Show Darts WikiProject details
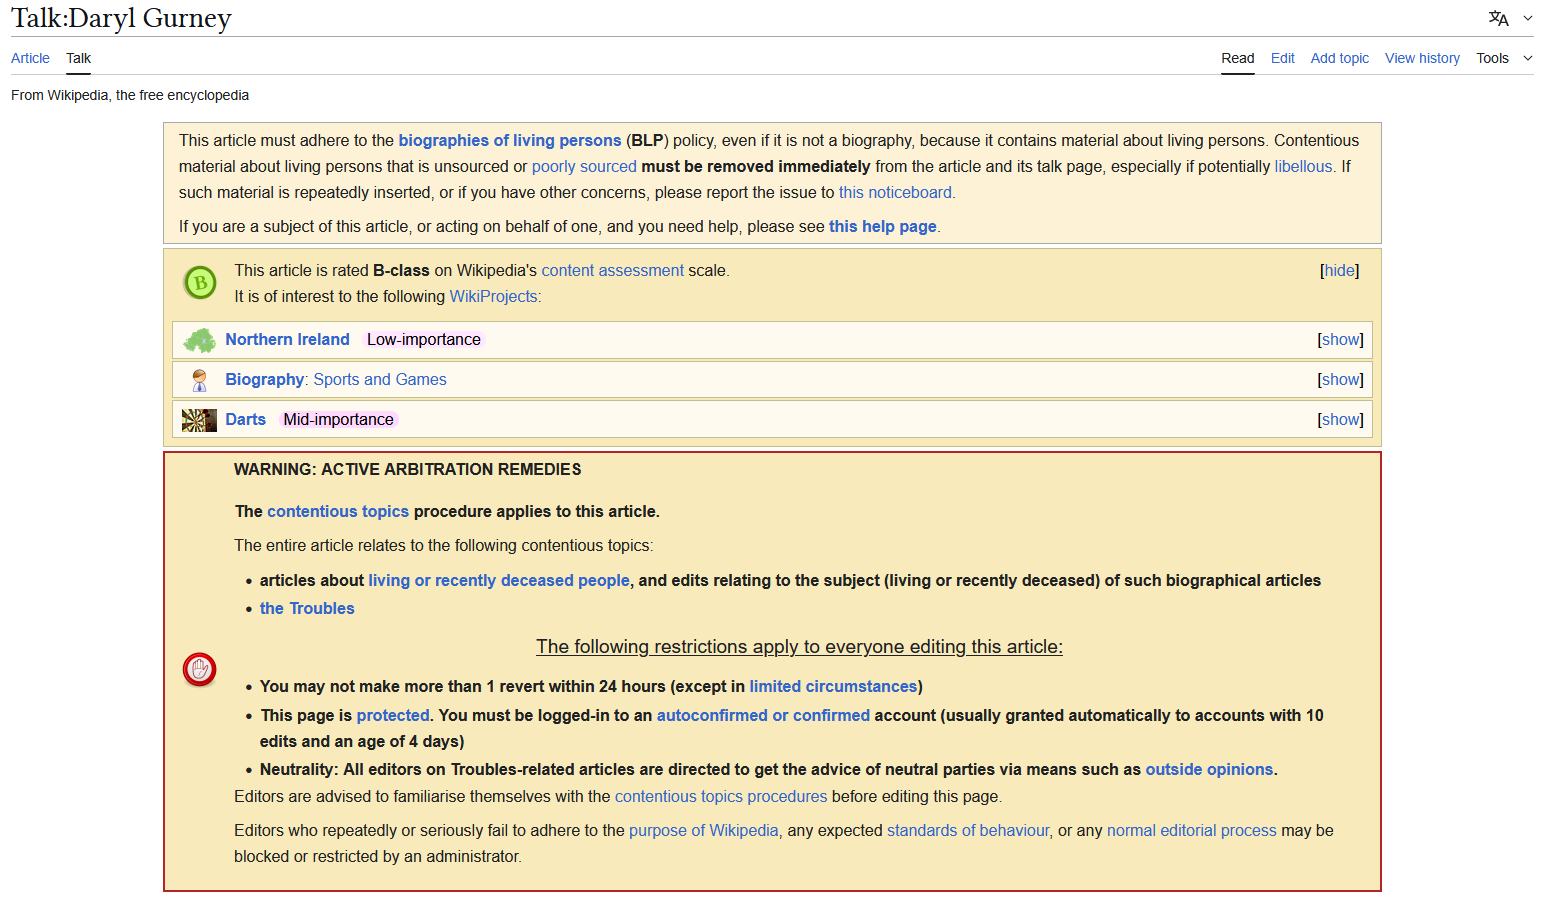 click(1340, 420)
